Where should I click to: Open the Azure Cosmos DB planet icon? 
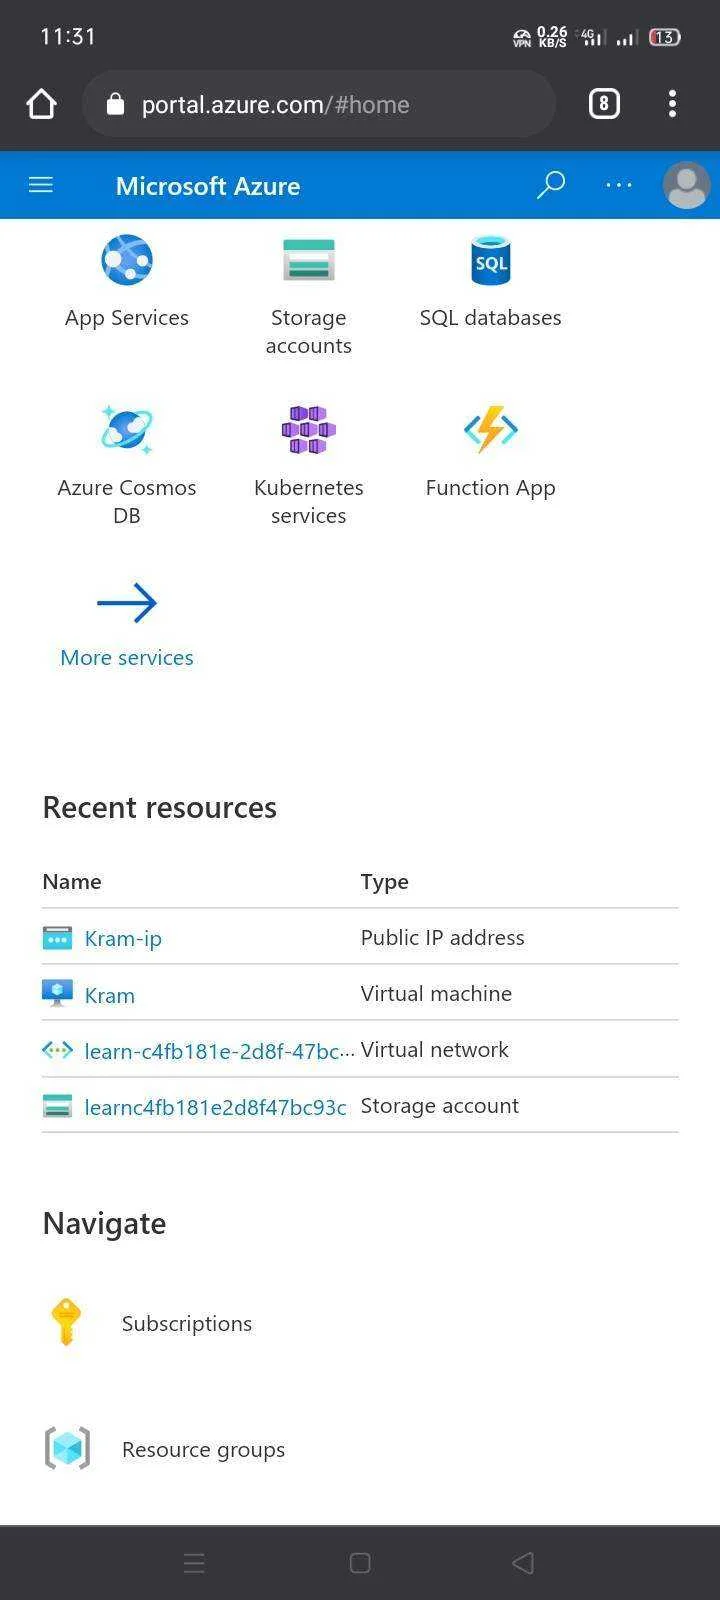[x=127, y=430]
